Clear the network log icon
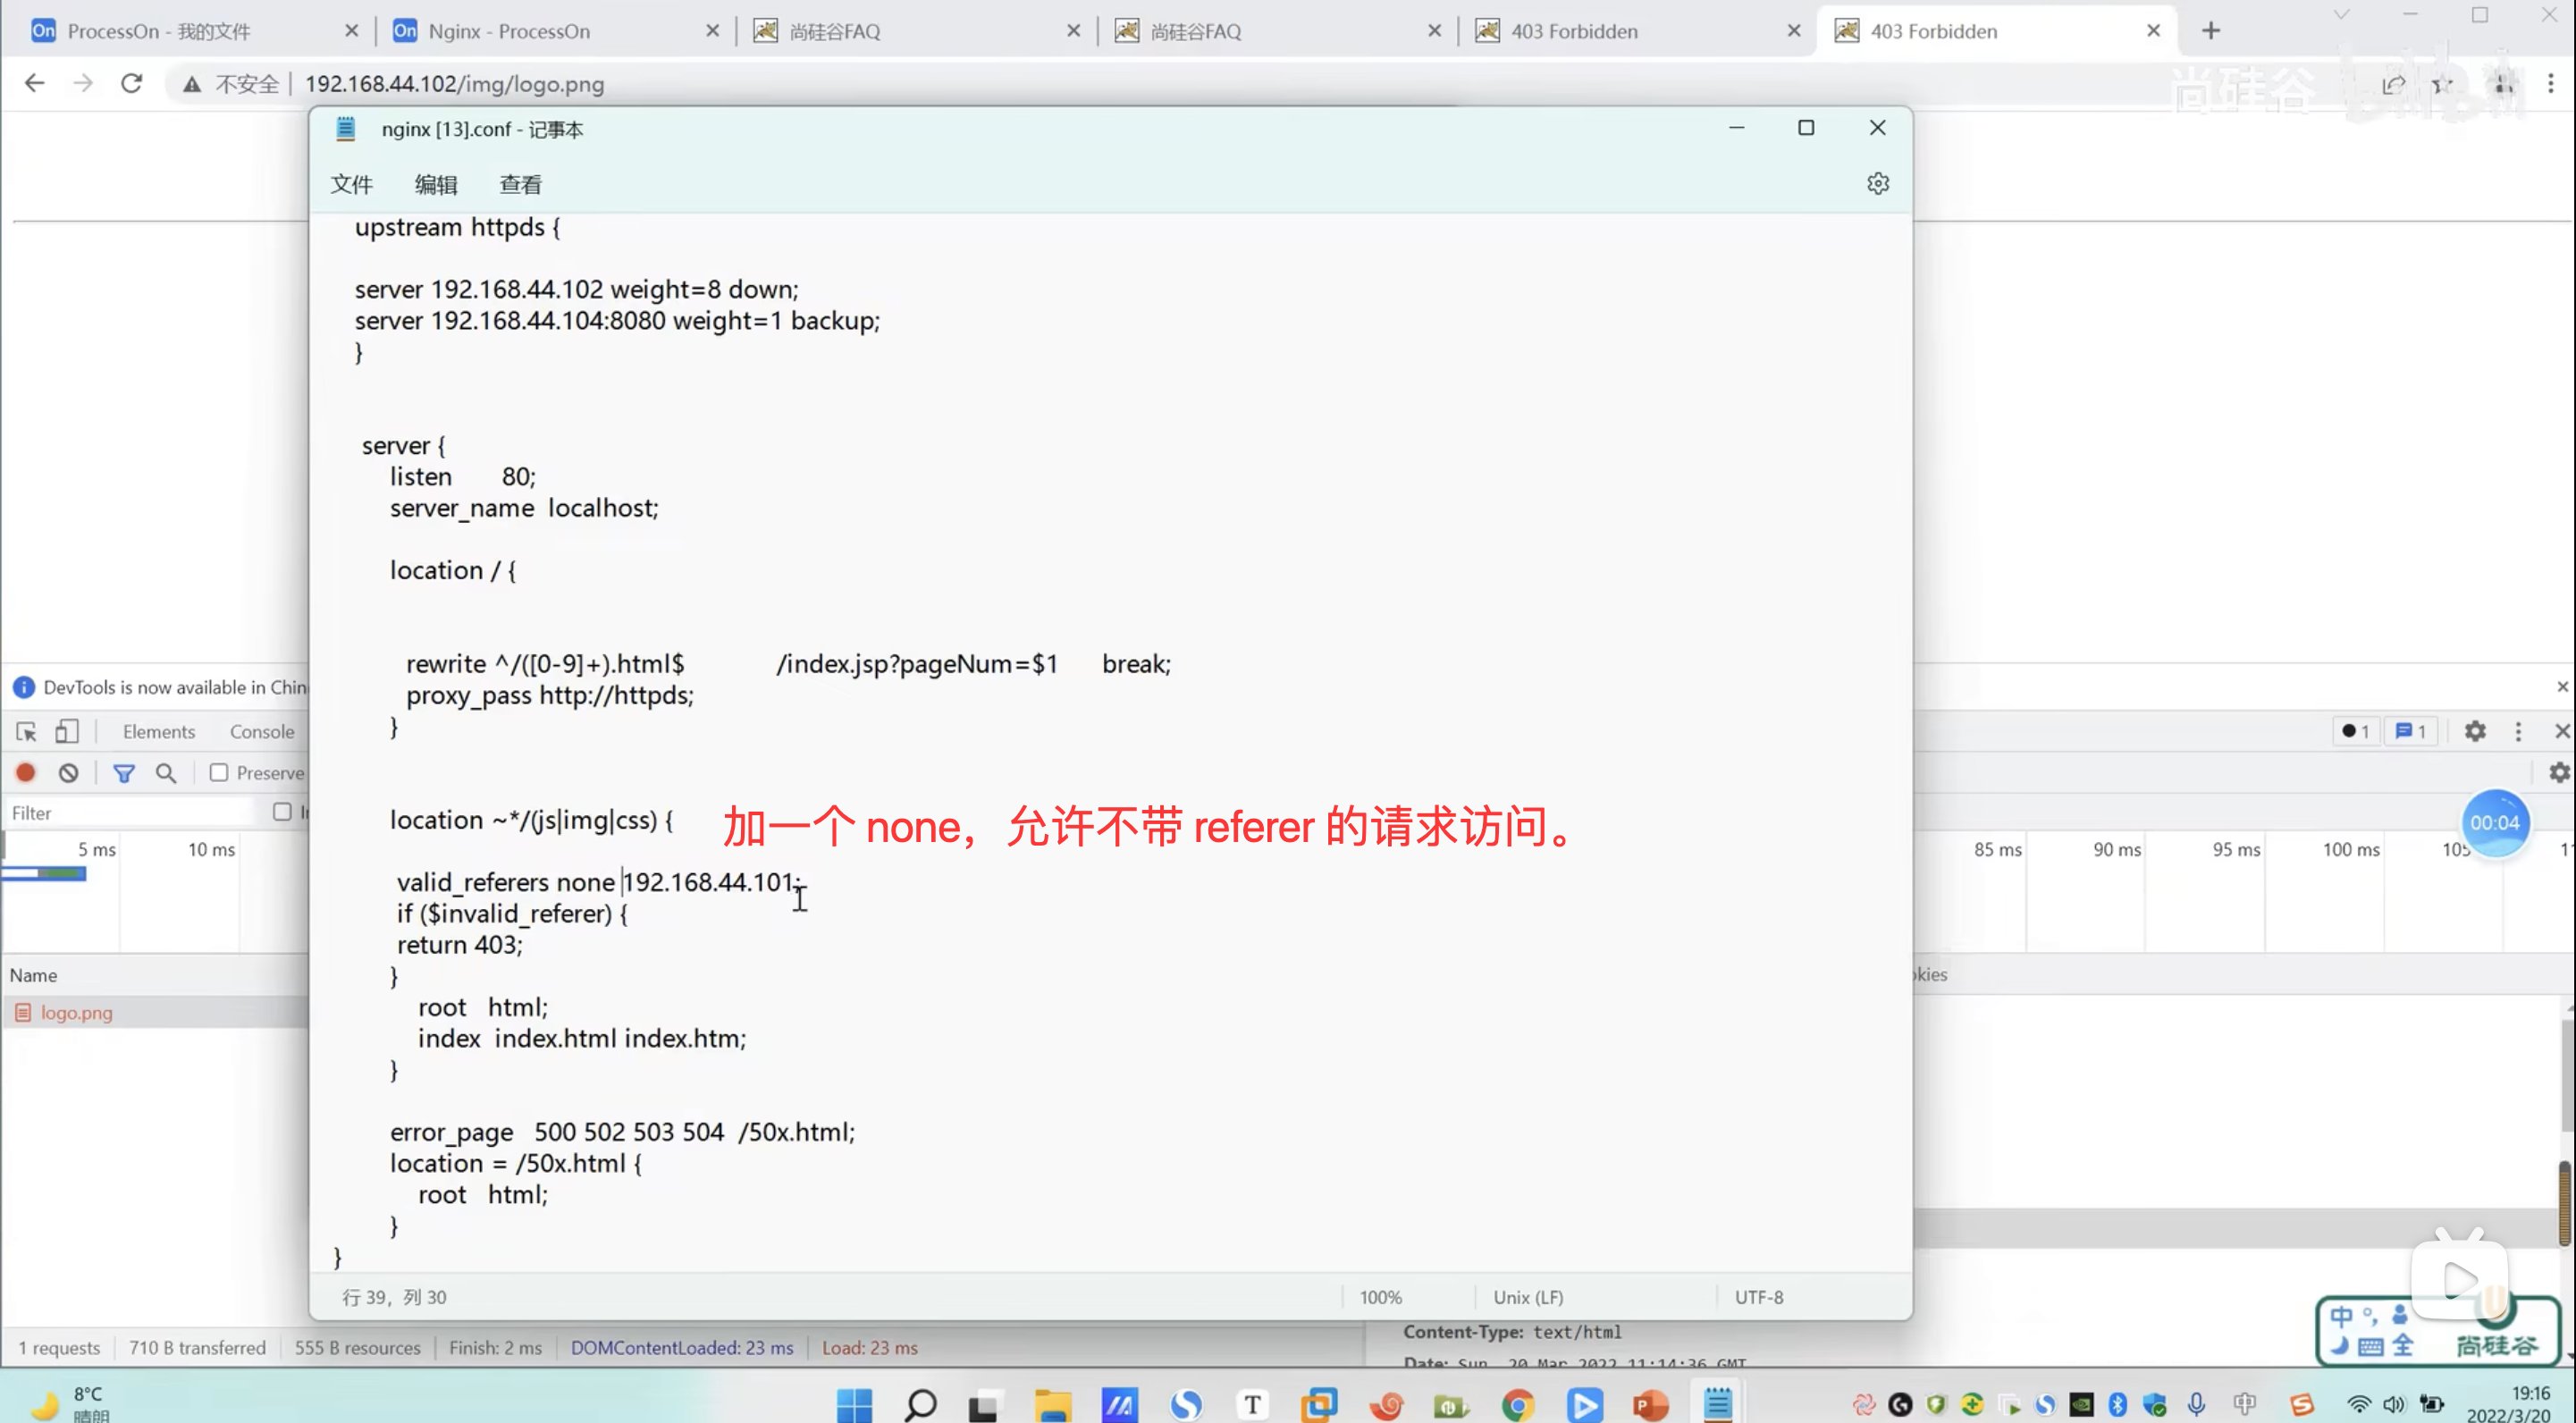 pos(68,773)
